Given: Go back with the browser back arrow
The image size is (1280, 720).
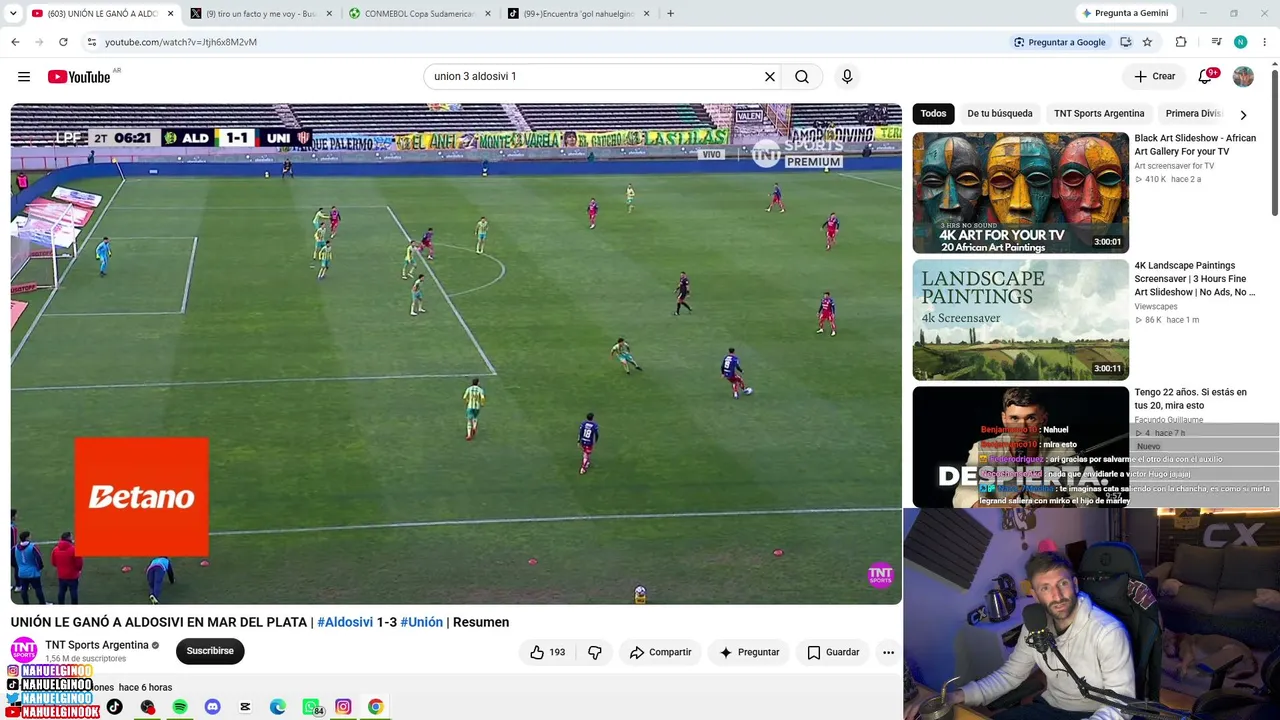Looking at the screenshot, I should point(15,42).
